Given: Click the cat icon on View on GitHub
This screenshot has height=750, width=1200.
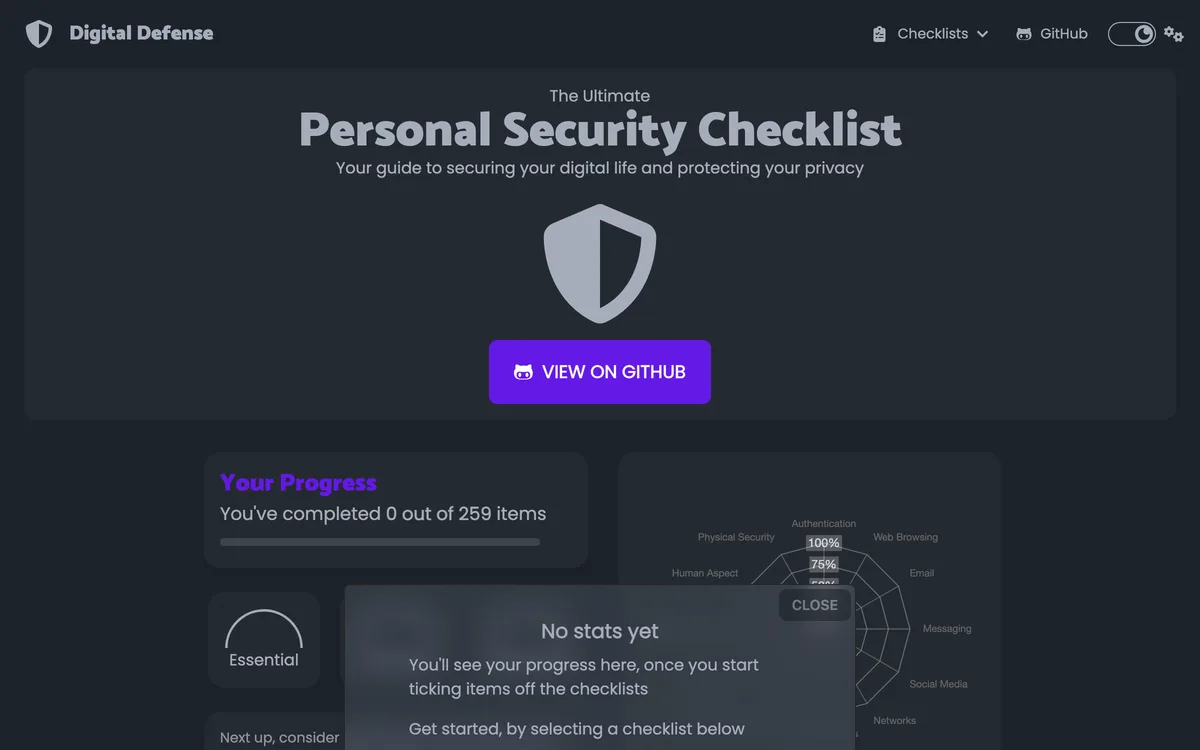Looking at the screenshot, I should (523, 372).
